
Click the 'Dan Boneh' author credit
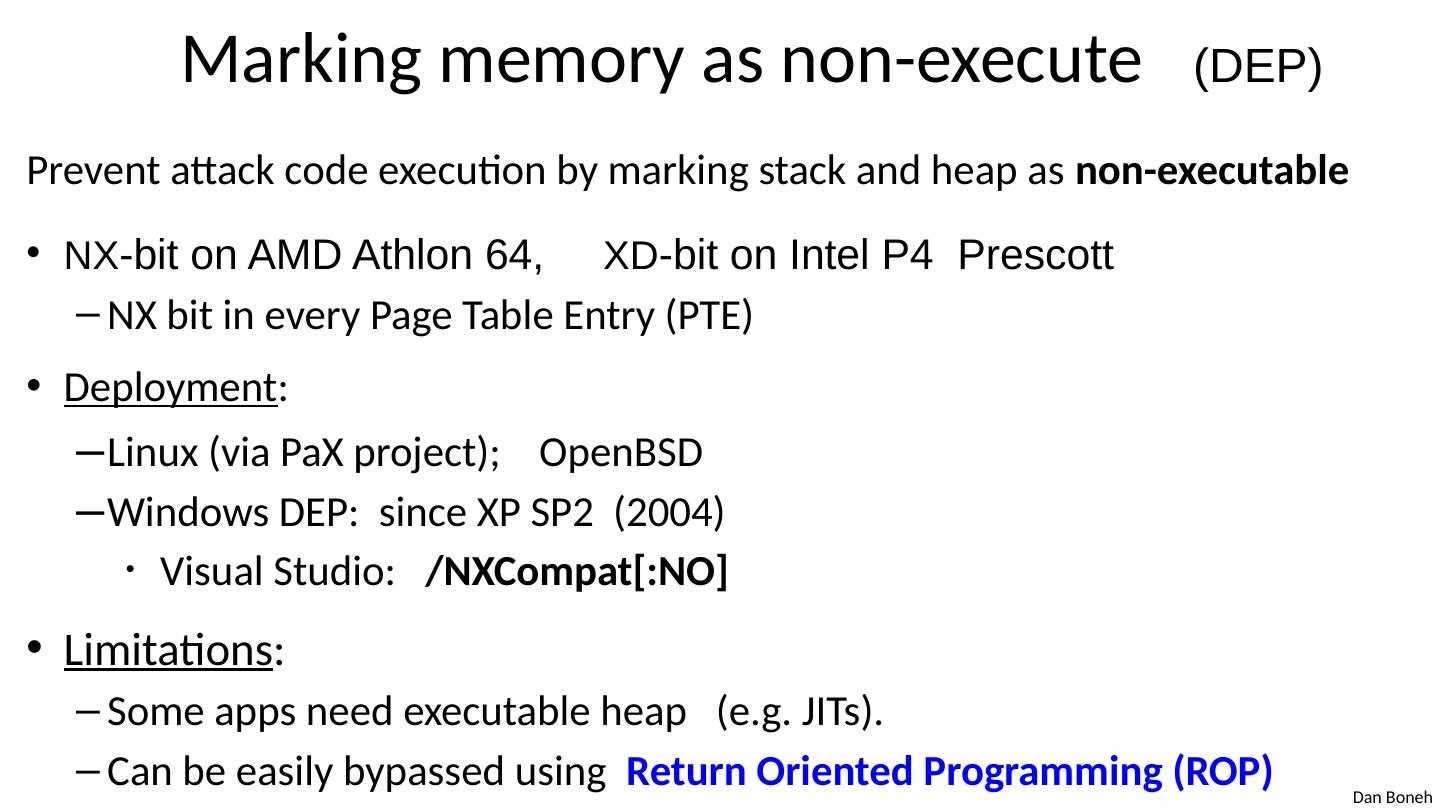pyautogui.click(x=1392, y=797)
